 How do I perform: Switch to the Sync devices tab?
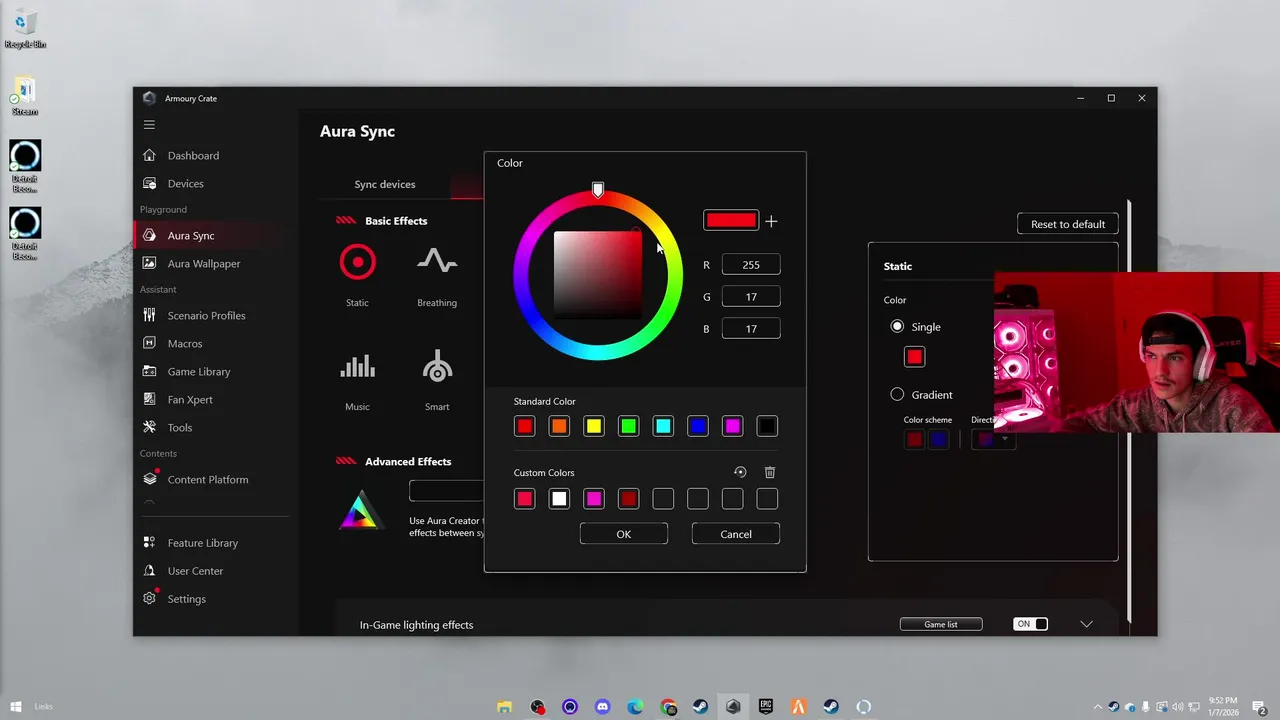385,185
